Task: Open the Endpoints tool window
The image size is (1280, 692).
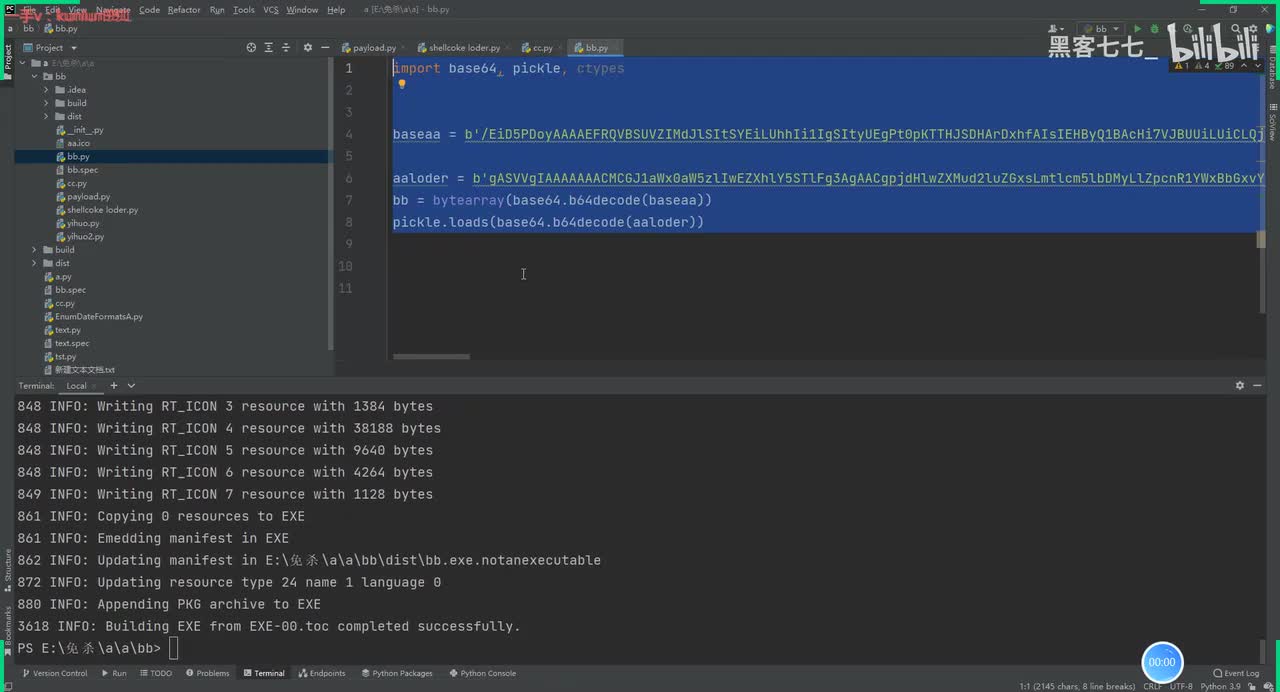Action: pyautogui.click(x=322, y=673)
